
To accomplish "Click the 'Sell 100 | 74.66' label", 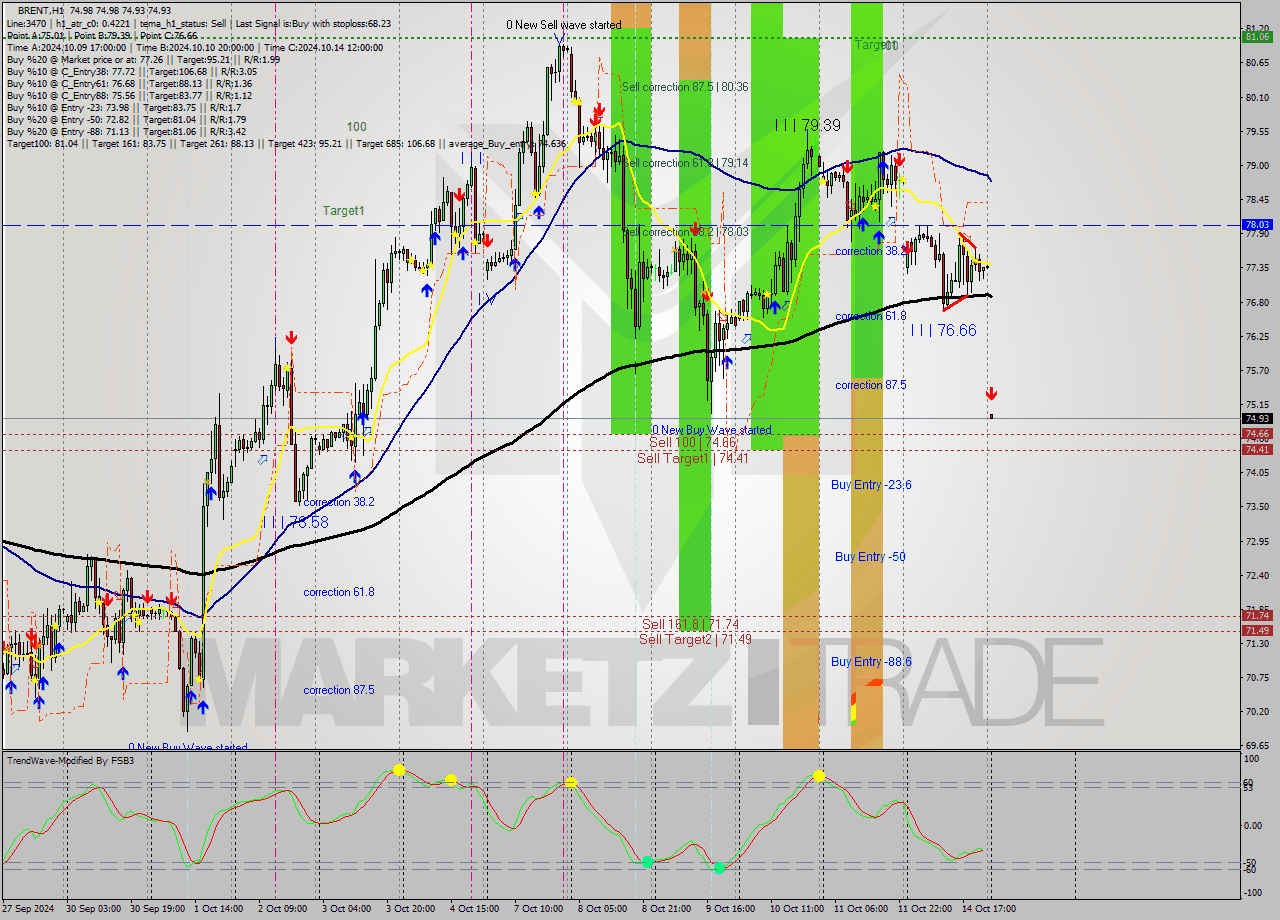I will click(x=692, y=442).
